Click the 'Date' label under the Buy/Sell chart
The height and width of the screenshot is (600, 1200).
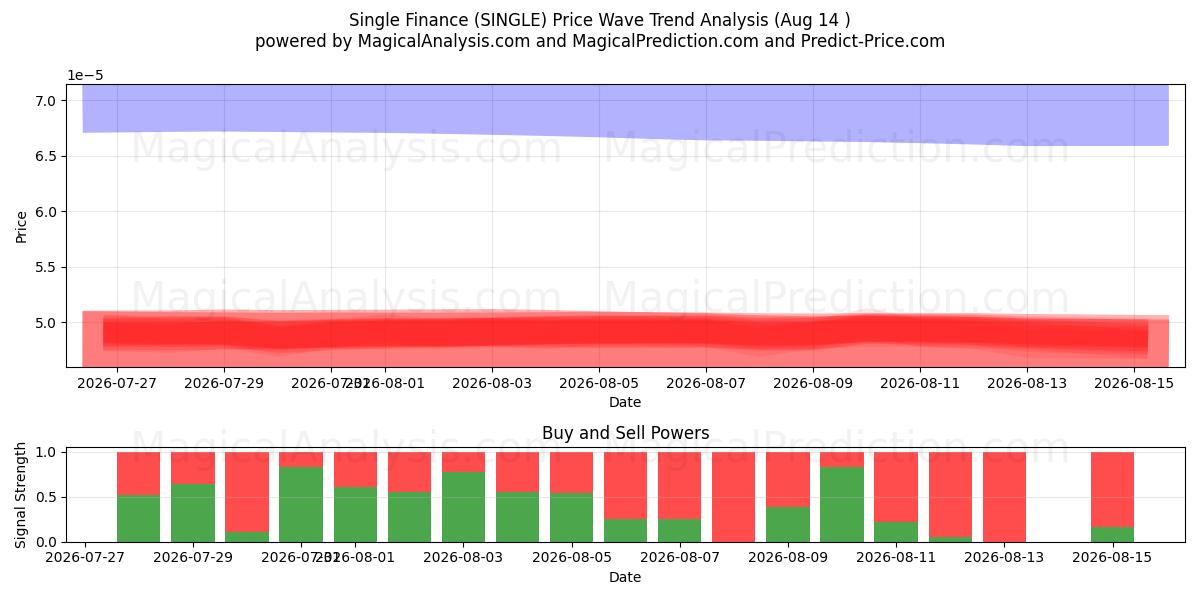[625, 577]
